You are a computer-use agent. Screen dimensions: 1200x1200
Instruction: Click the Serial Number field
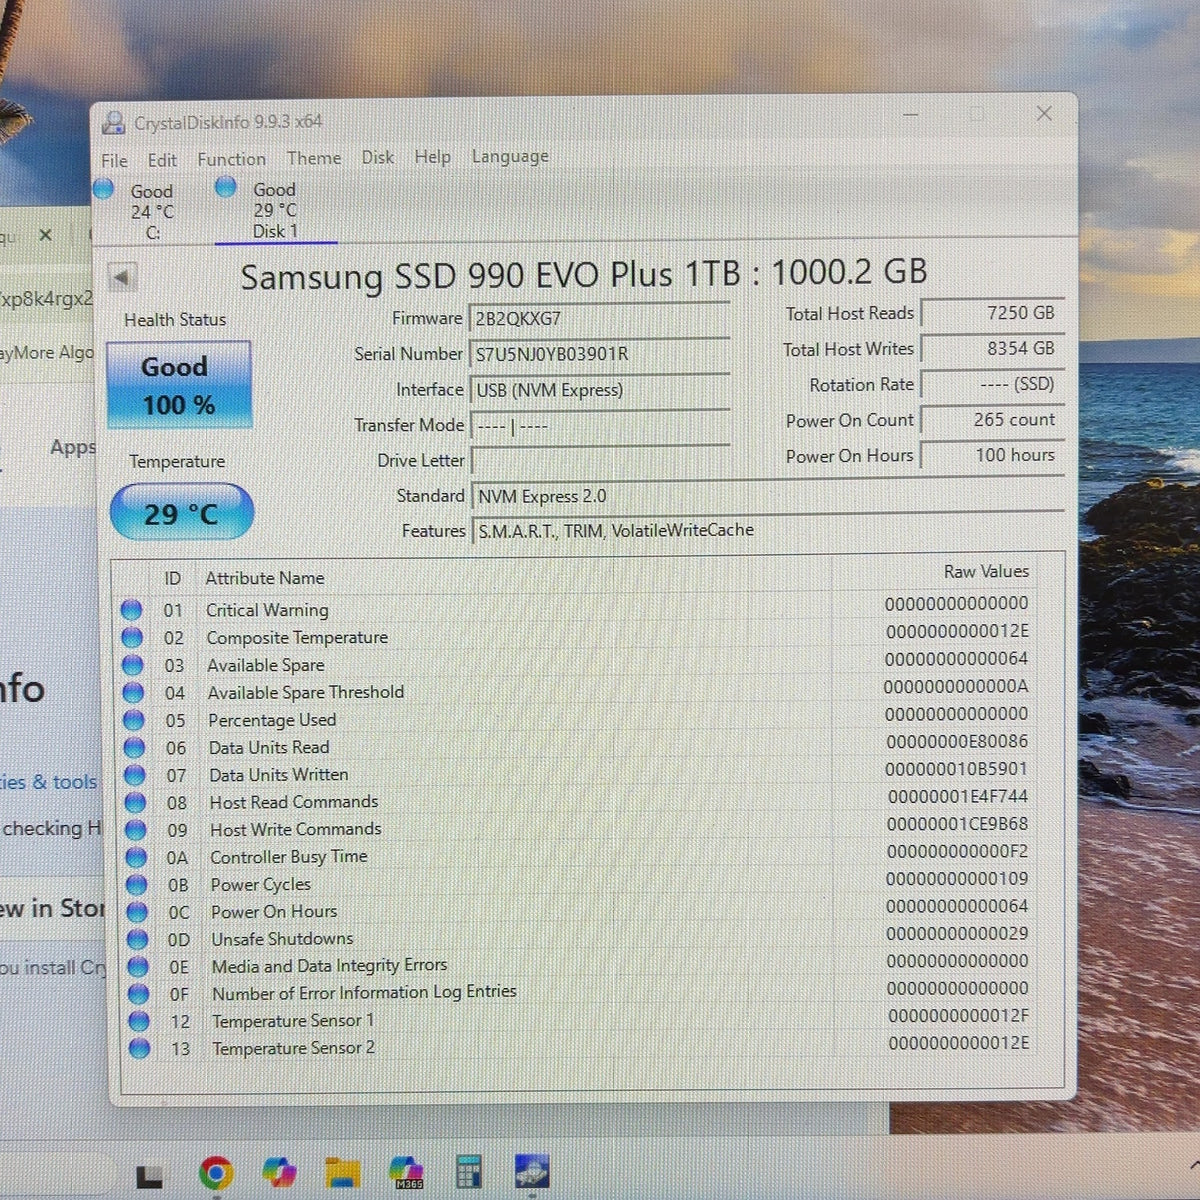[600, 354]
